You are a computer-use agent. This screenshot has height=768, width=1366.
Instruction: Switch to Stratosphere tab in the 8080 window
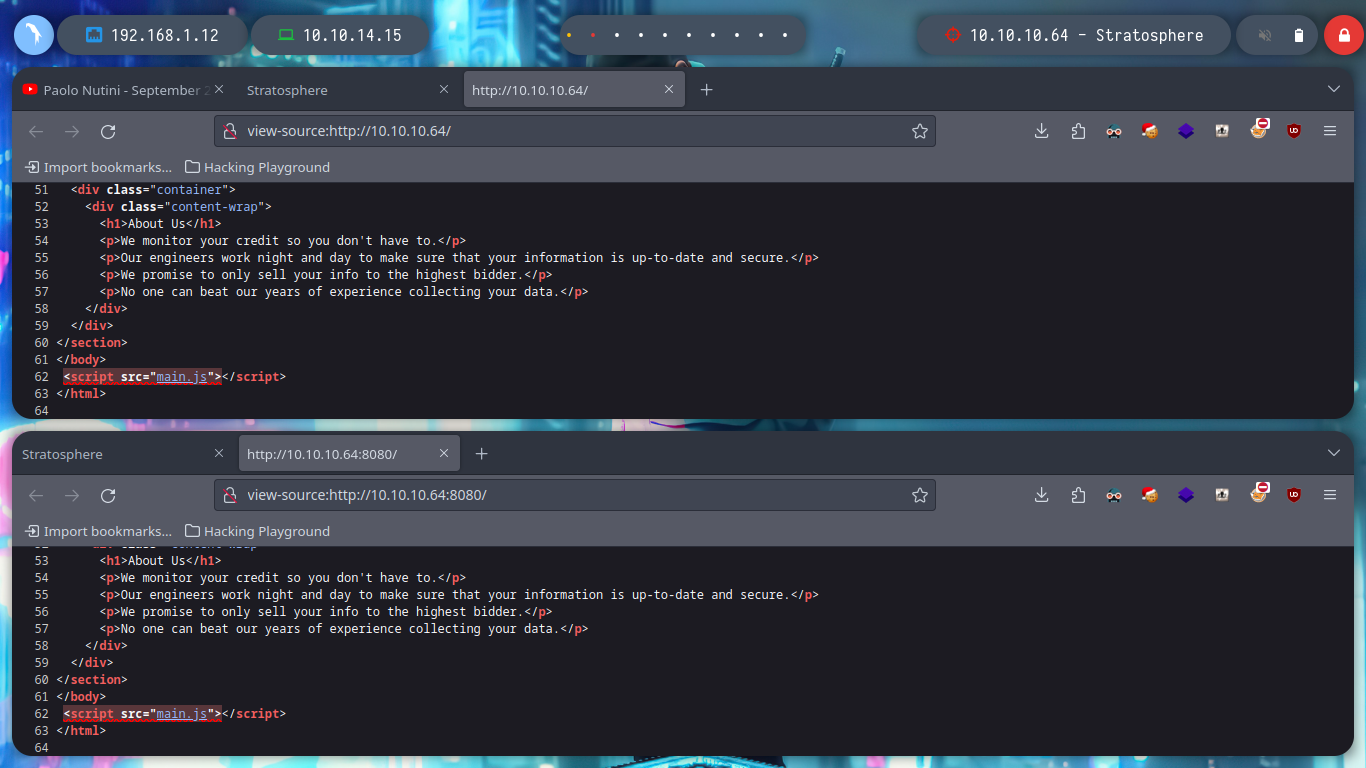(124, 454)
